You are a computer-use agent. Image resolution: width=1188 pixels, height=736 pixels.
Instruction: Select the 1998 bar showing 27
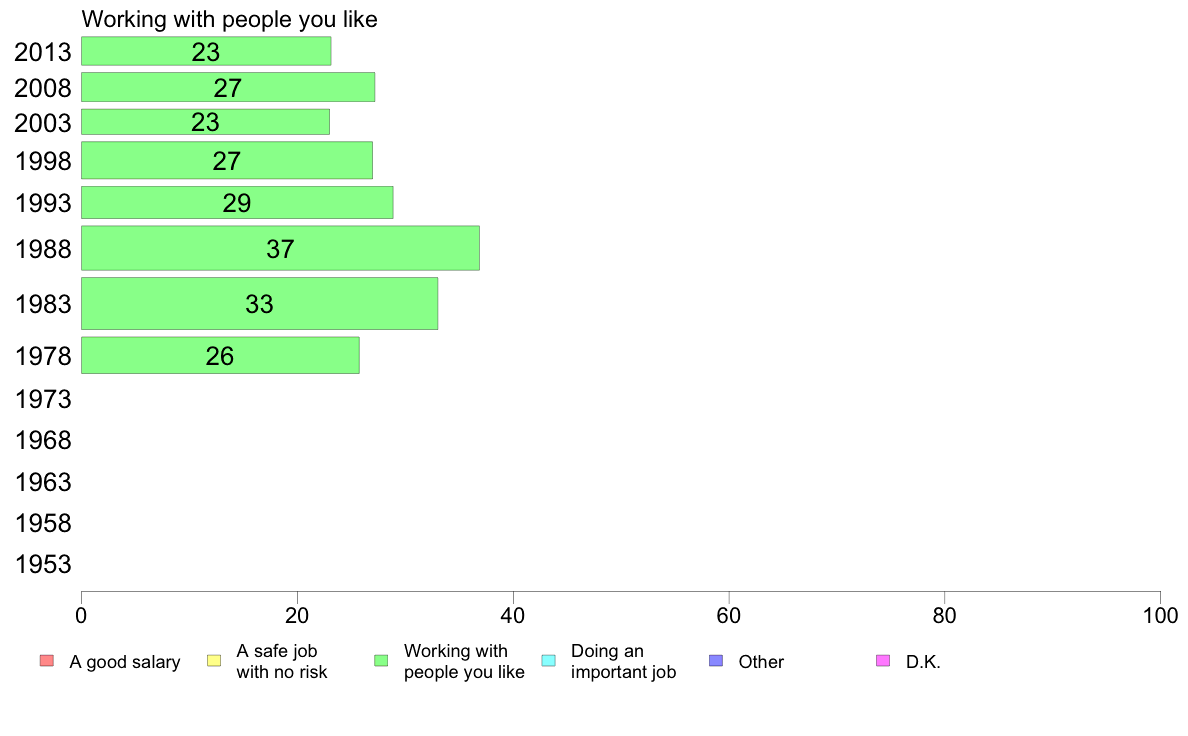pos(227,161)
